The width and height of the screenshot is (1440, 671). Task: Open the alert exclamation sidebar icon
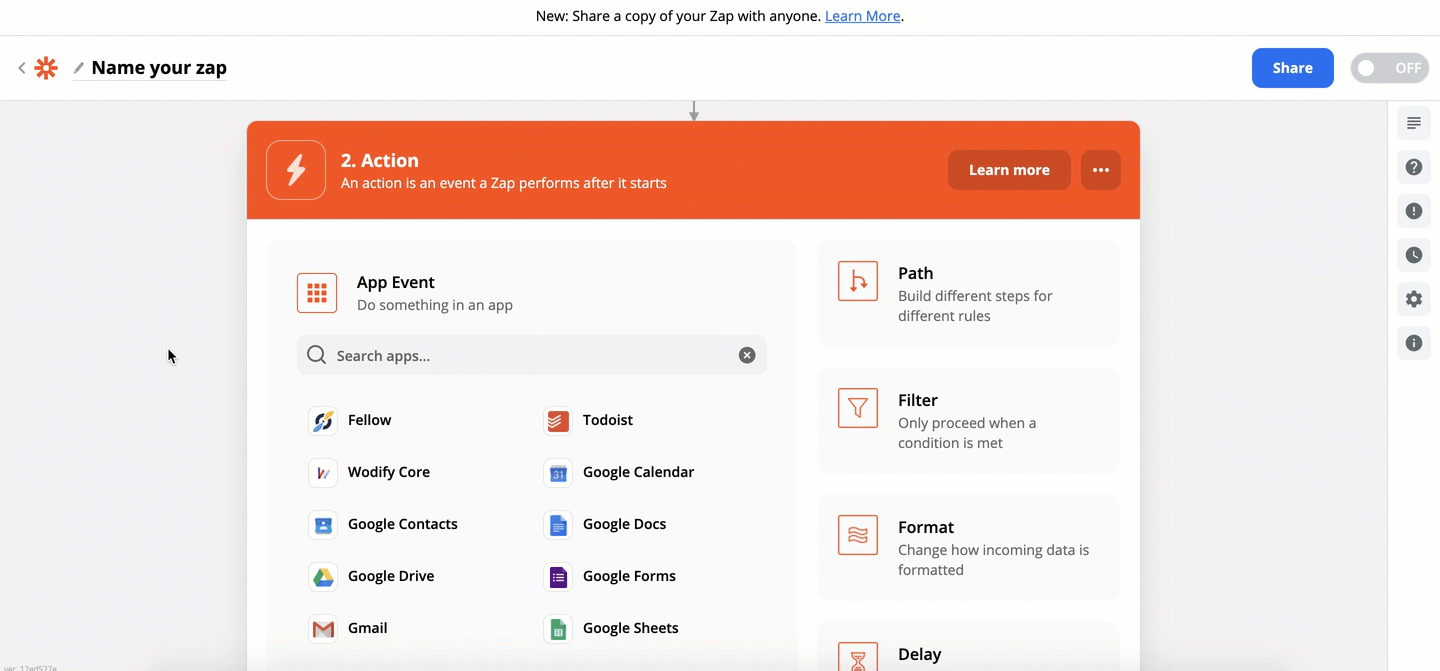tap(1414, 211)
